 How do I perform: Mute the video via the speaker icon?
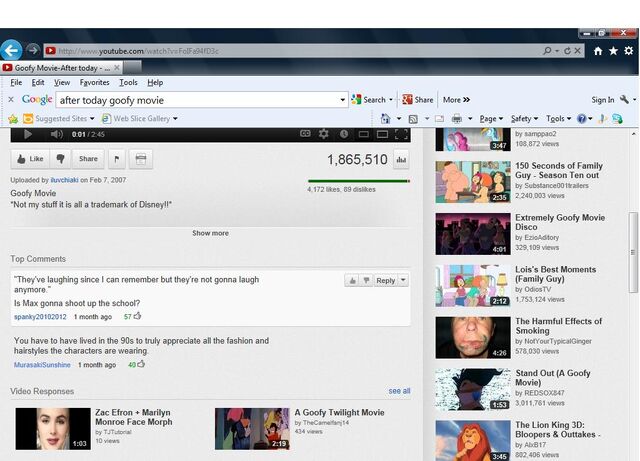(57, 134)
